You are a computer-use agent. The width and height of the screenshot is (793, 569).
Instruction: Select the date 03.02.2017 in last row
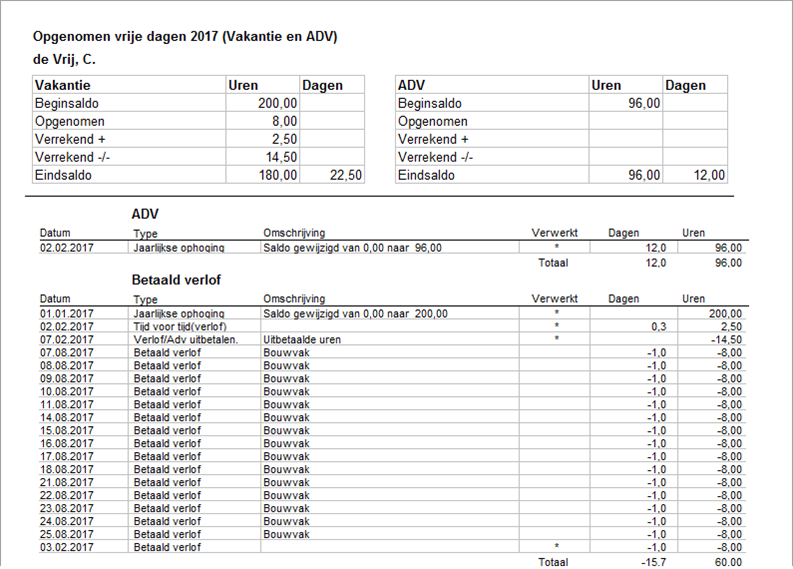click(67, 547)
